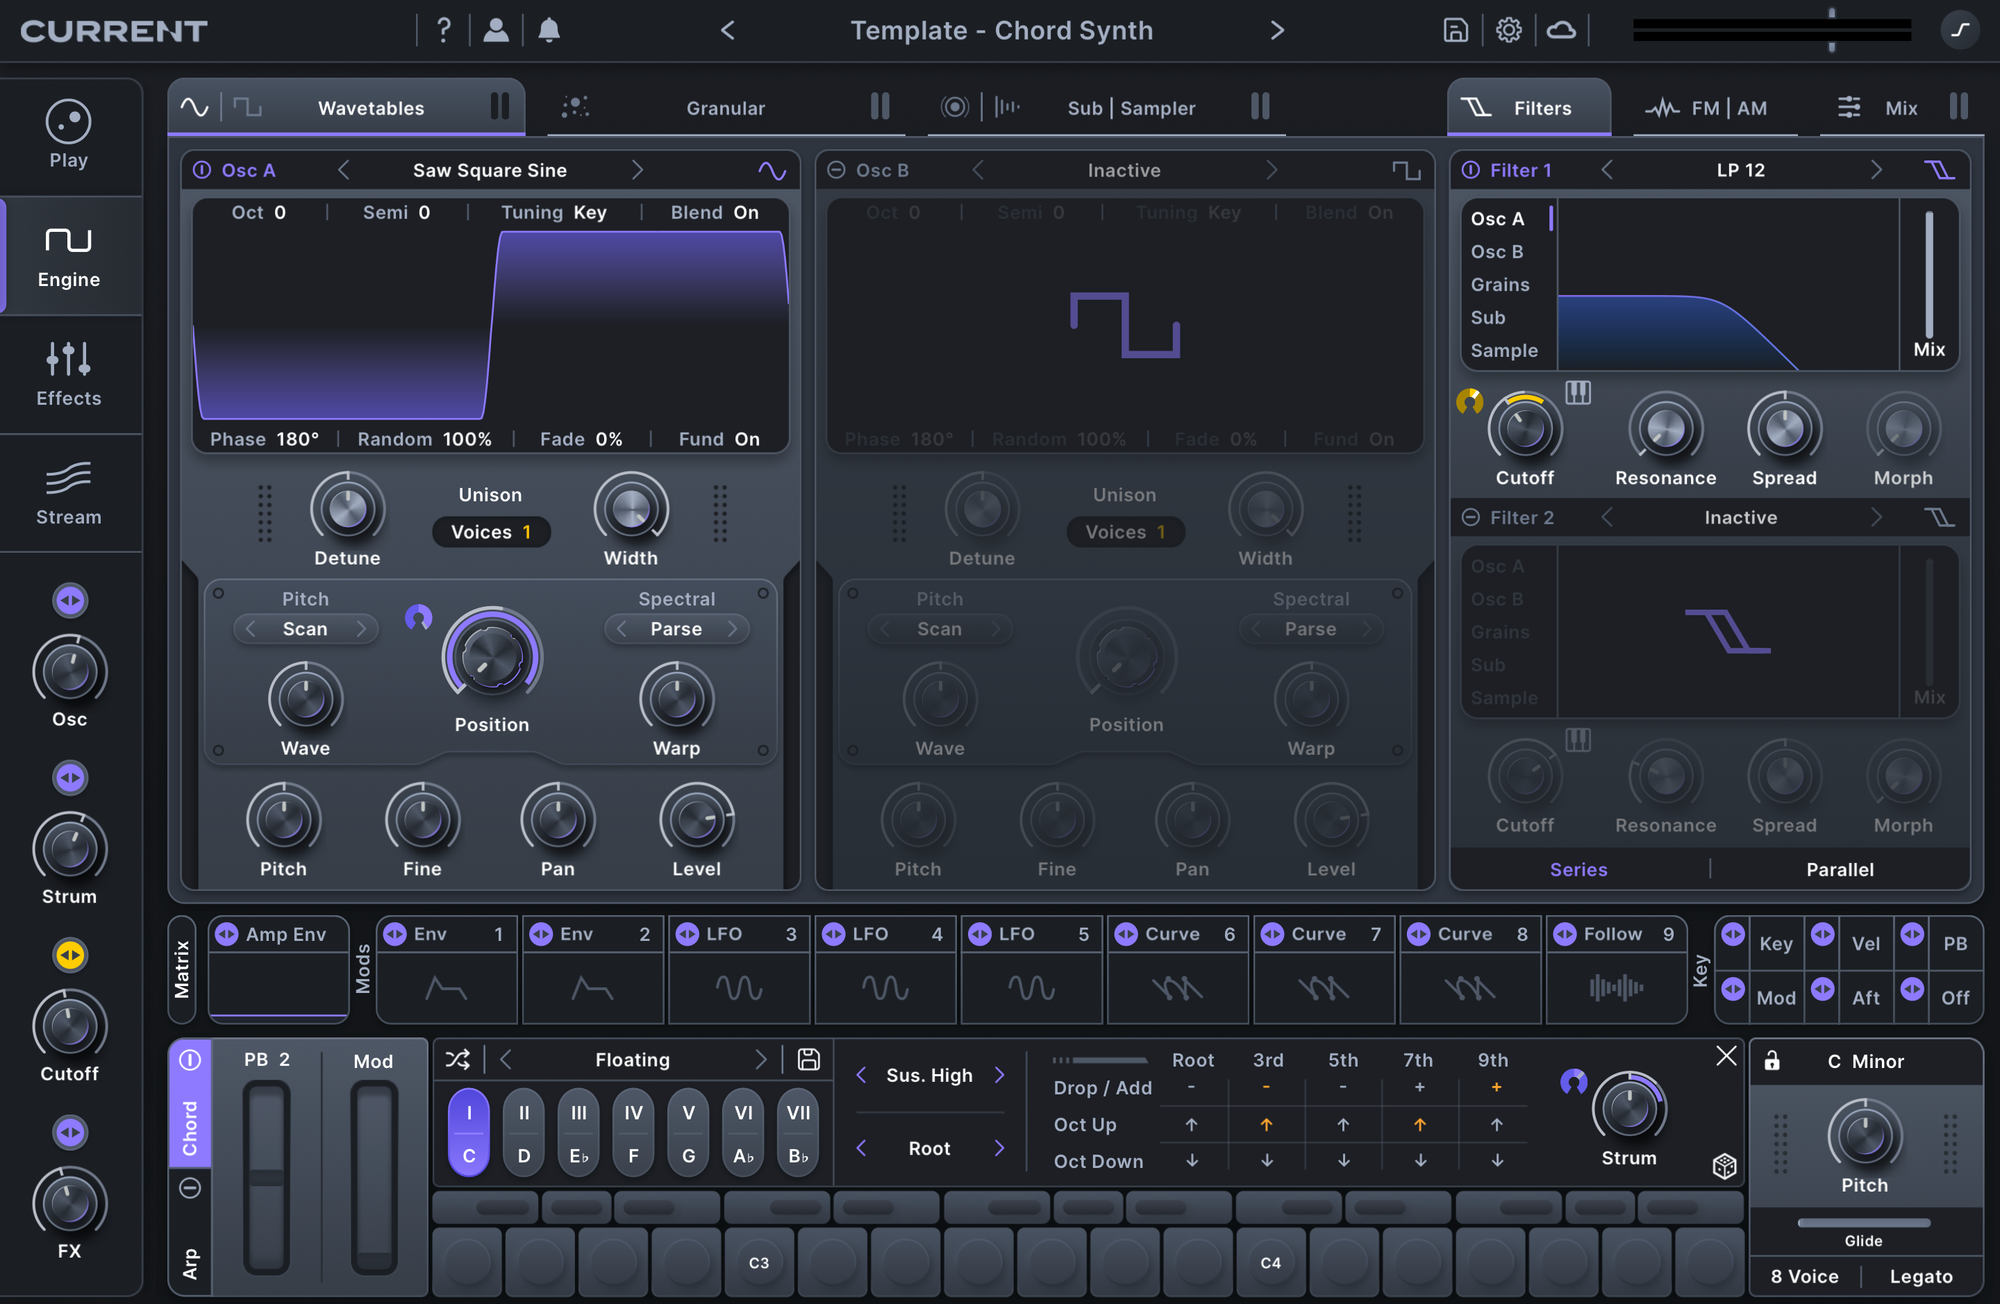This screenshot has height=1304, width=2000.
Task: Click the save preset disk icon
Action: click(1455, 30)
